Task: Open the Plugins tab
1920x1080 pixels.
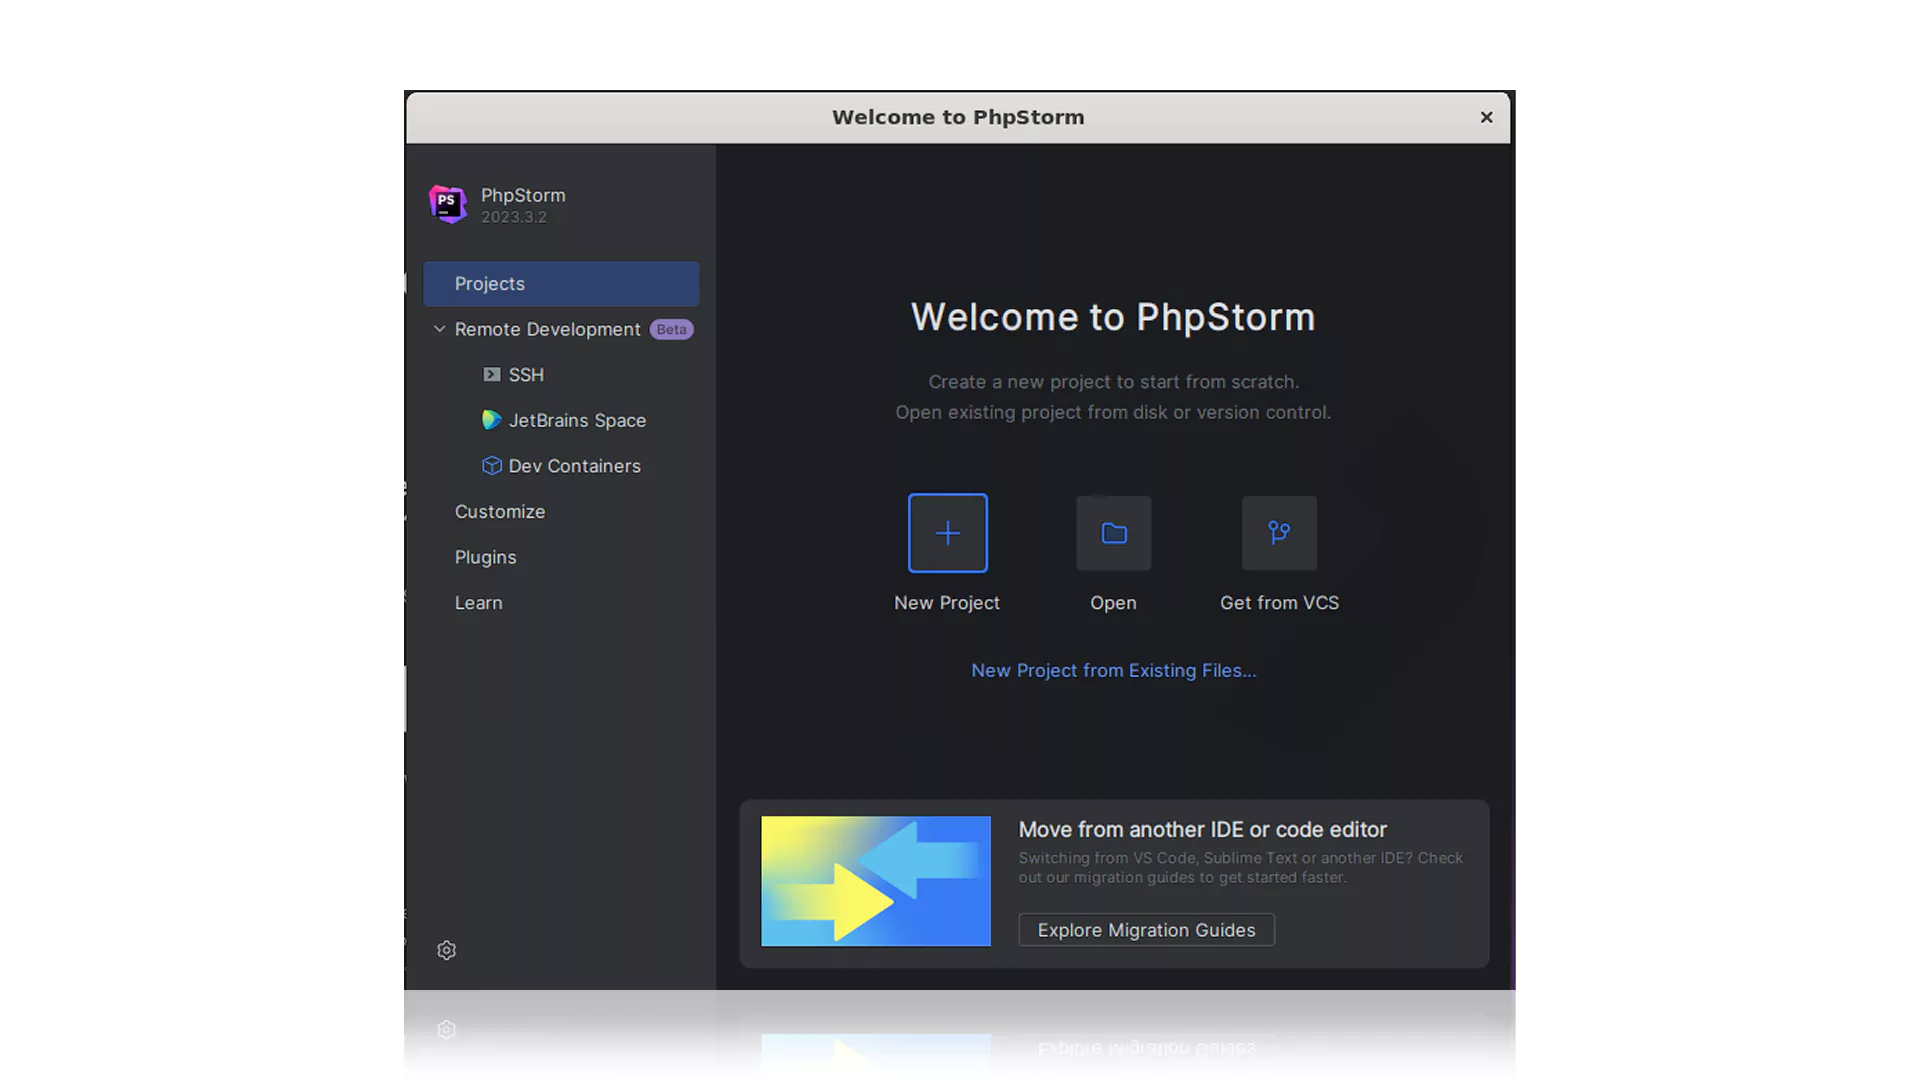Action: [x=485, y=558]
